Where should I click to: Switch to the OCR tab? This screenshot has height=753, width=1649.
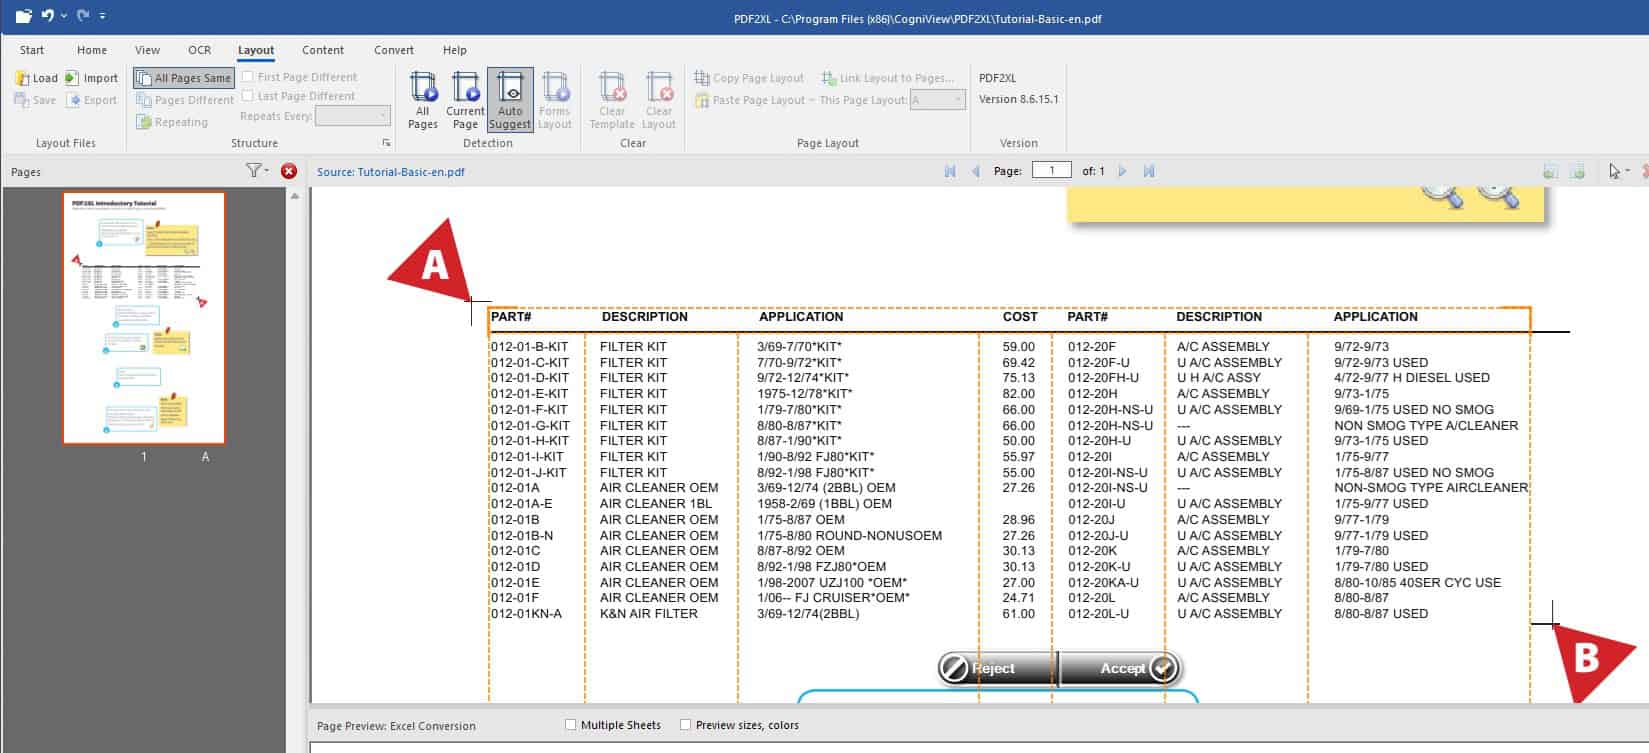pyautogui.click(x=200, y=50)
